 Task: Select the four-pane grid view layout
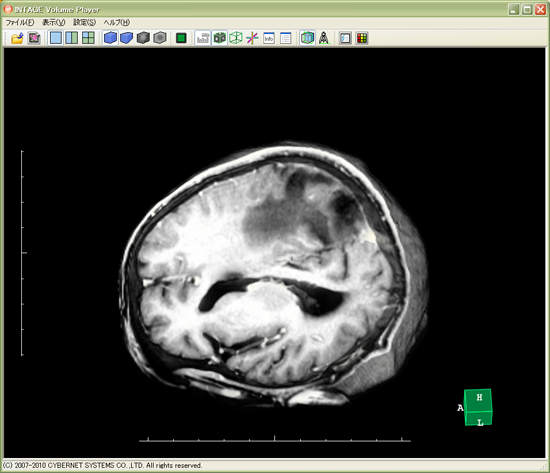(x=88, y=38)
